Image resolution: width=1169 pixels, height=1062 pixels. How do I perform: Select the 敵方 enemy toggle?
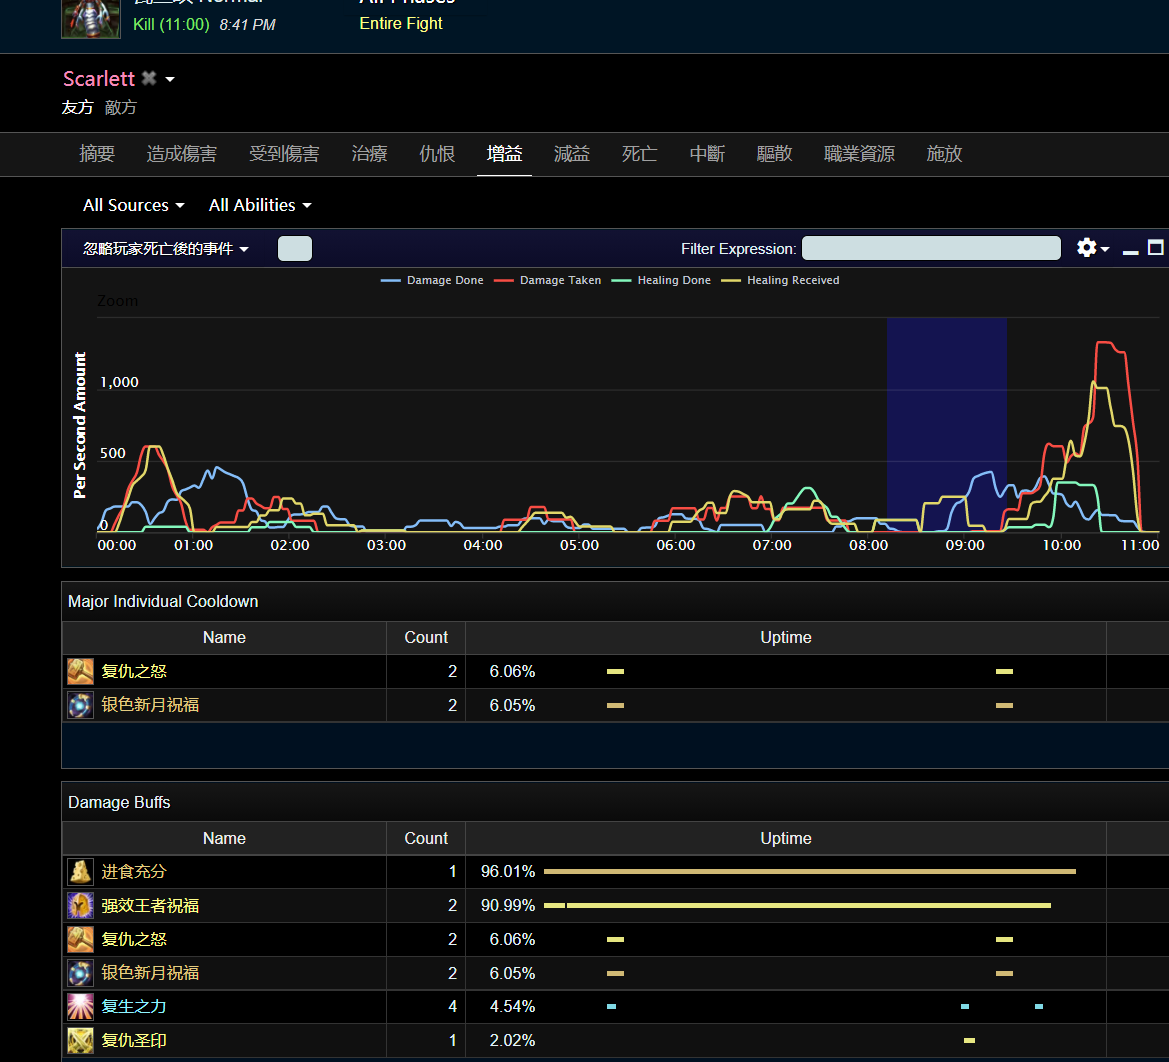pyautogui.click(x=121, y=107)
